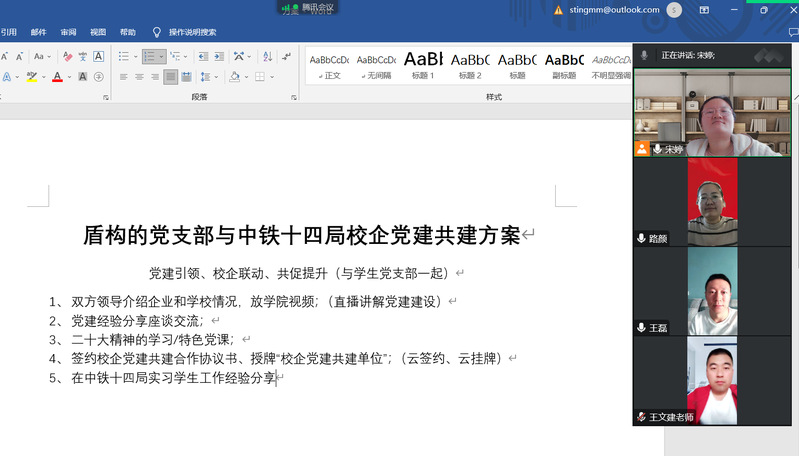Toggle character shading on text

coord(81,77)
